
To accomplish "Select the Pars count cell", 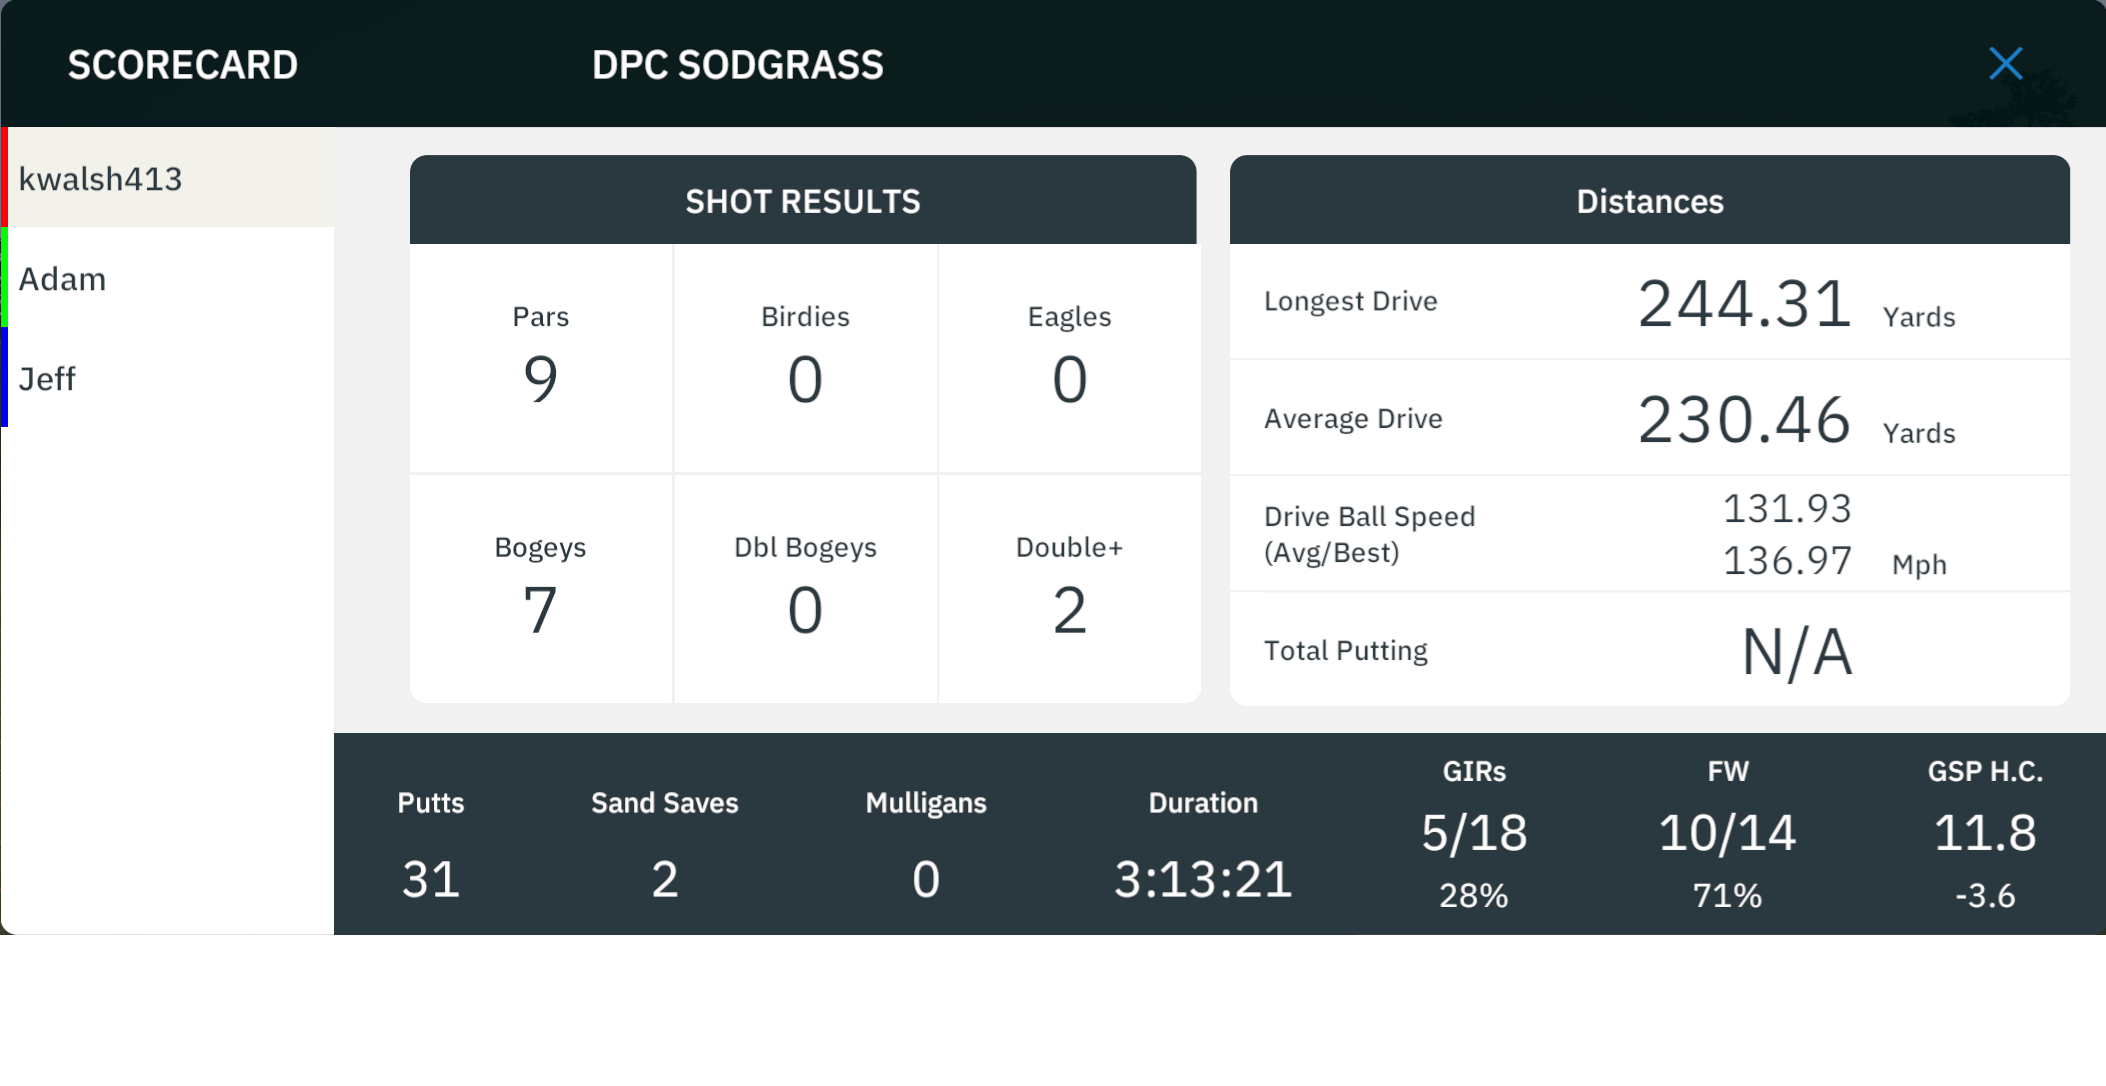I will point(541,358).
